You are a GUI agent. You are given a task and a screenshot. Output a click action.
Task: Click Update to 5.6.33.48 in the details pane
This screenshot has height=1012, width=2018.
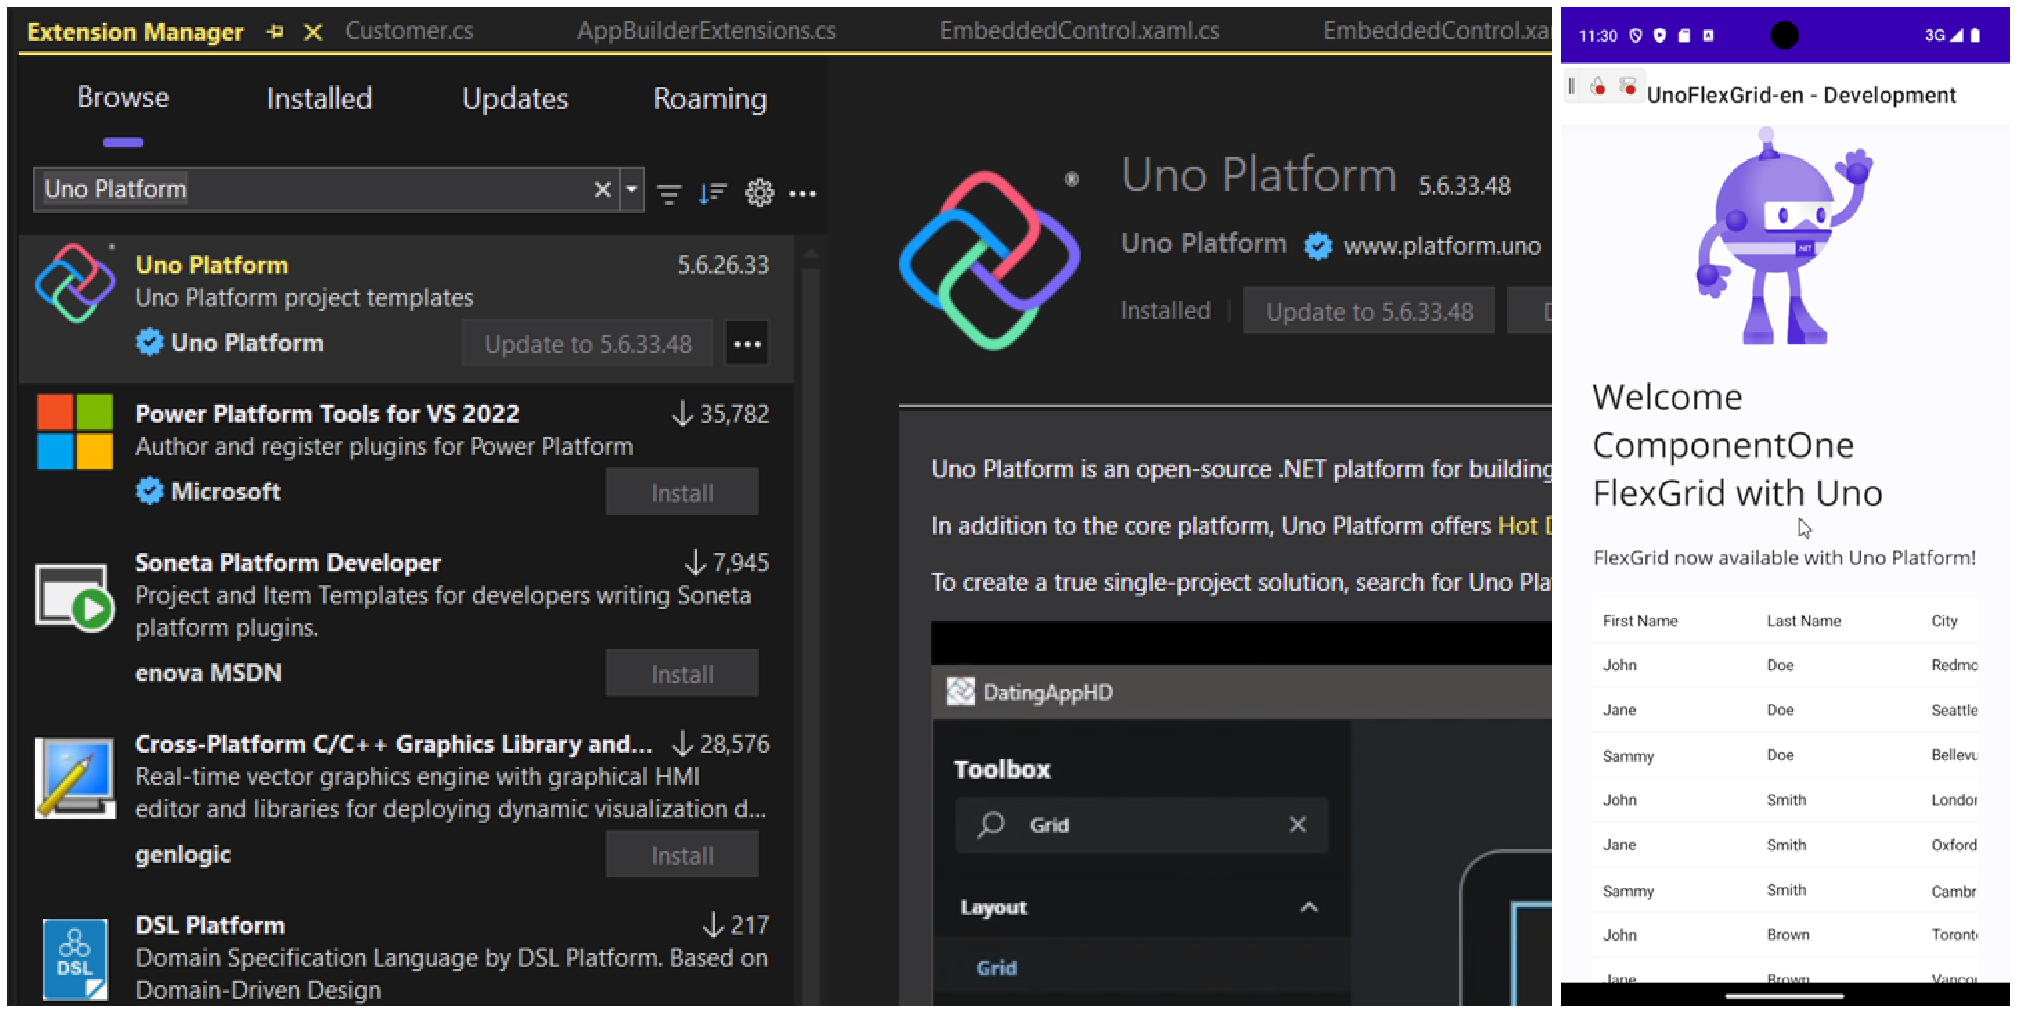[x=1369, y=311]
